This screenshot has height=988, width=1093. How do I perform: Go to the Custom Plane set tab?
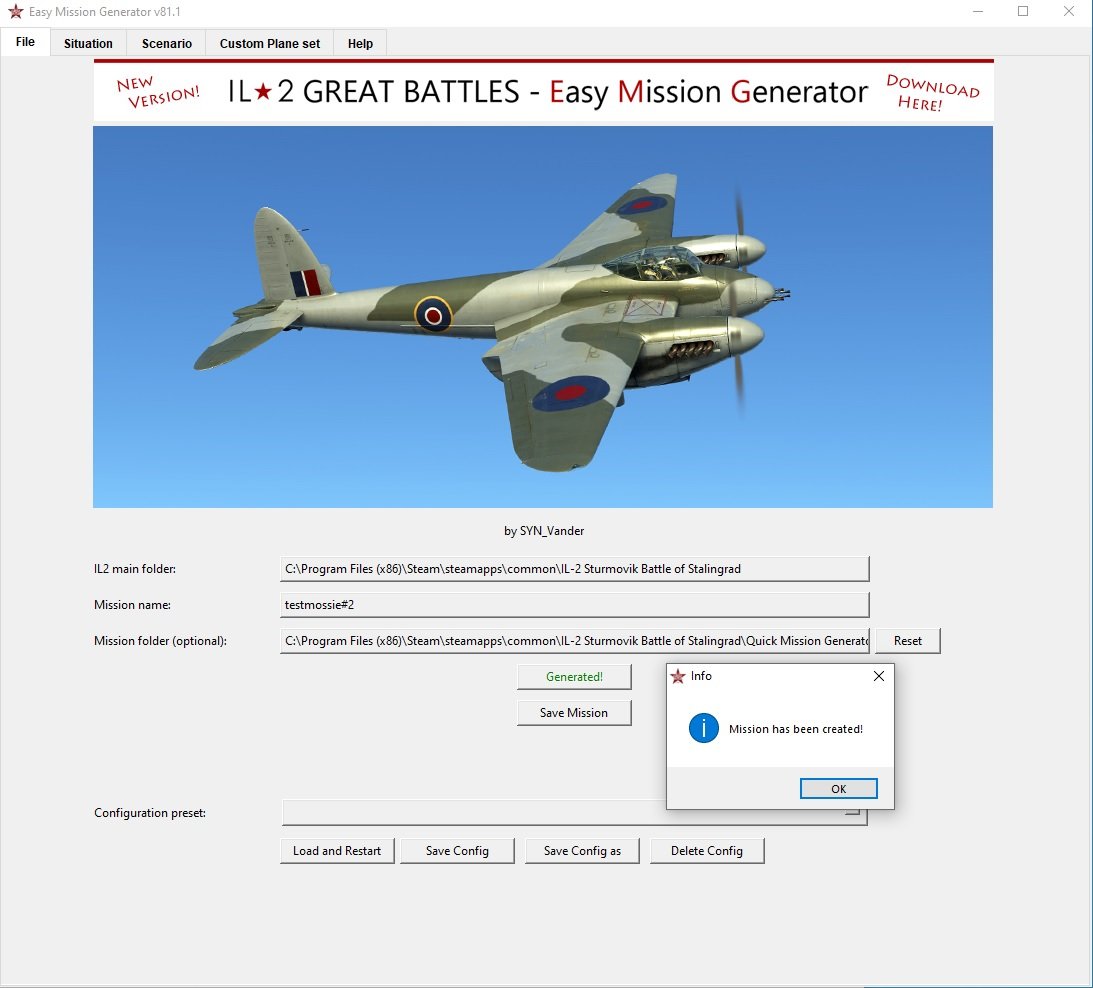(270, 43)
